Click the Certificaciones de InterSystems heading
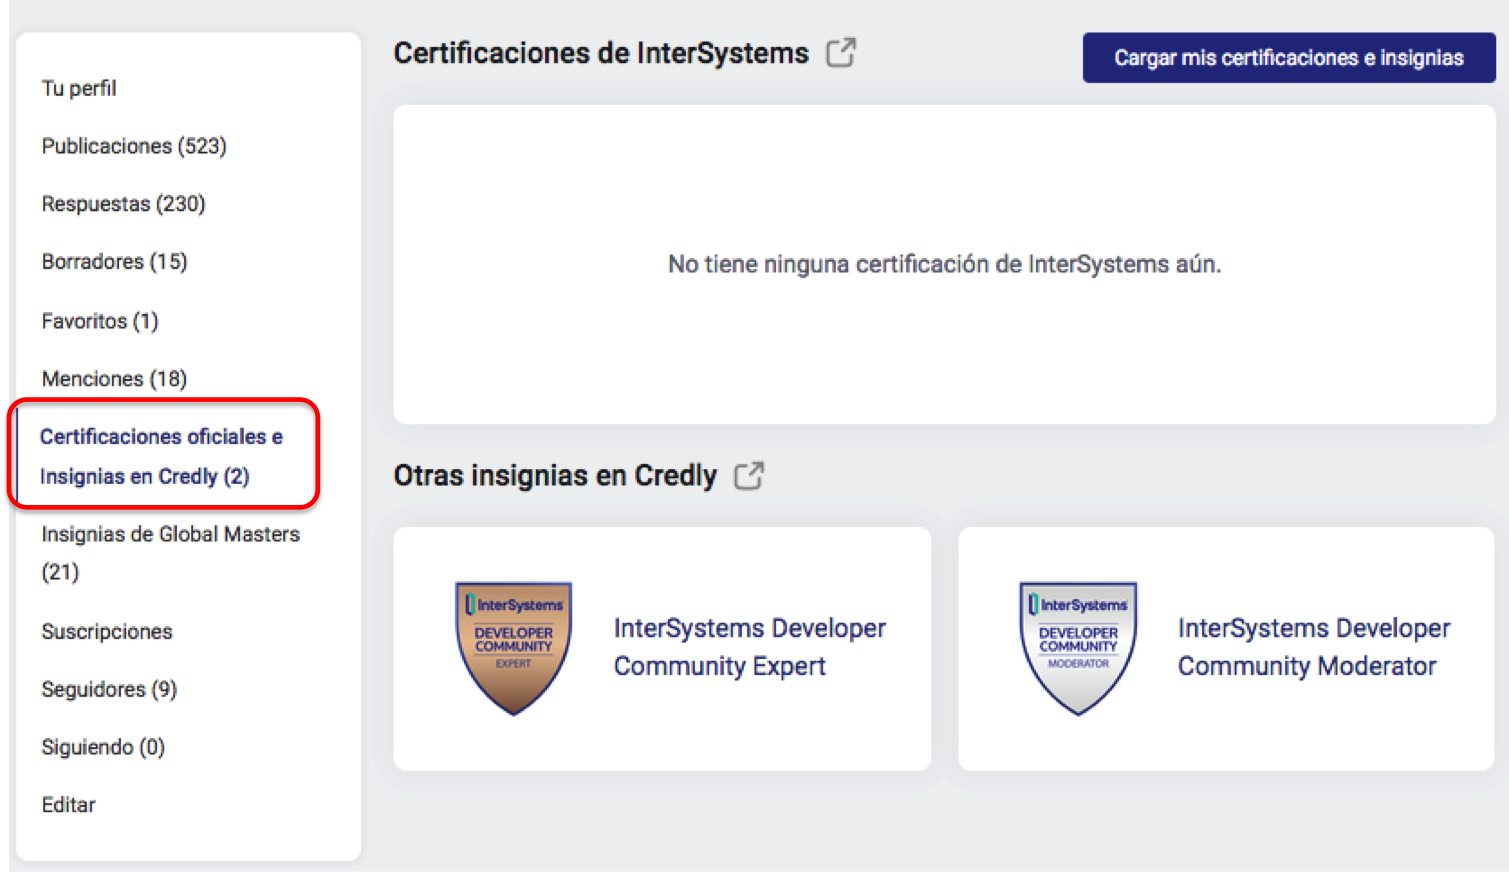 [601, 53]
